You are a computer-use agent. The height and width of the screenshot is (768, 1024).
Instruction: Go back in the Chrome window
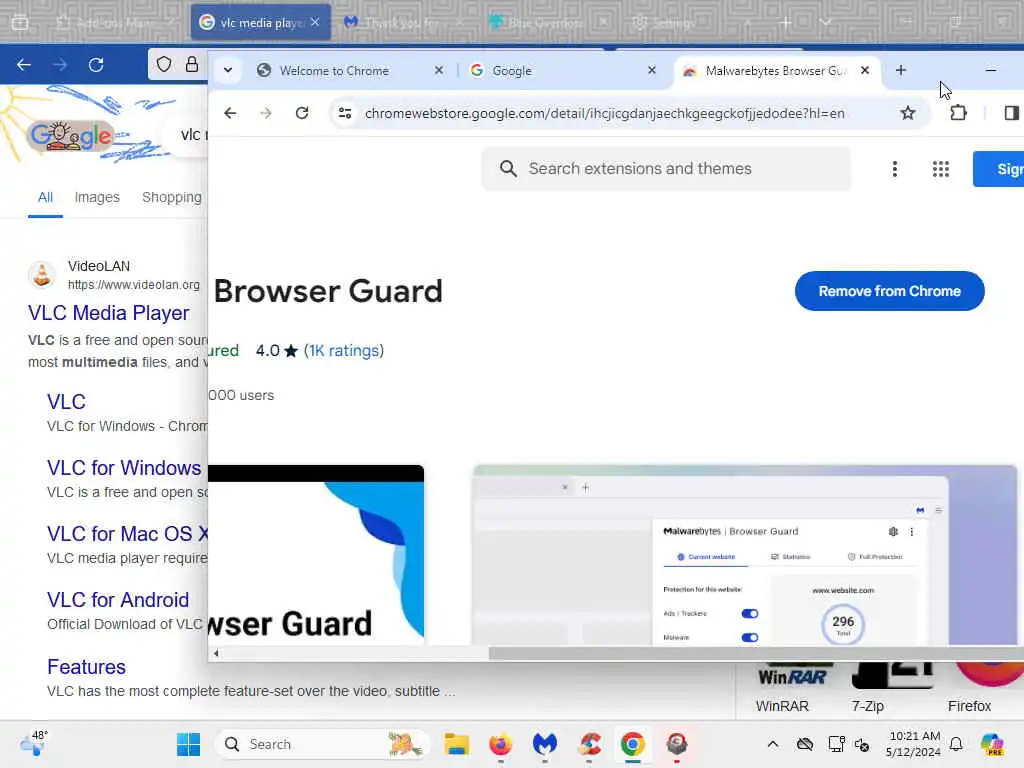pyautogui.click(x=230, y=114)
